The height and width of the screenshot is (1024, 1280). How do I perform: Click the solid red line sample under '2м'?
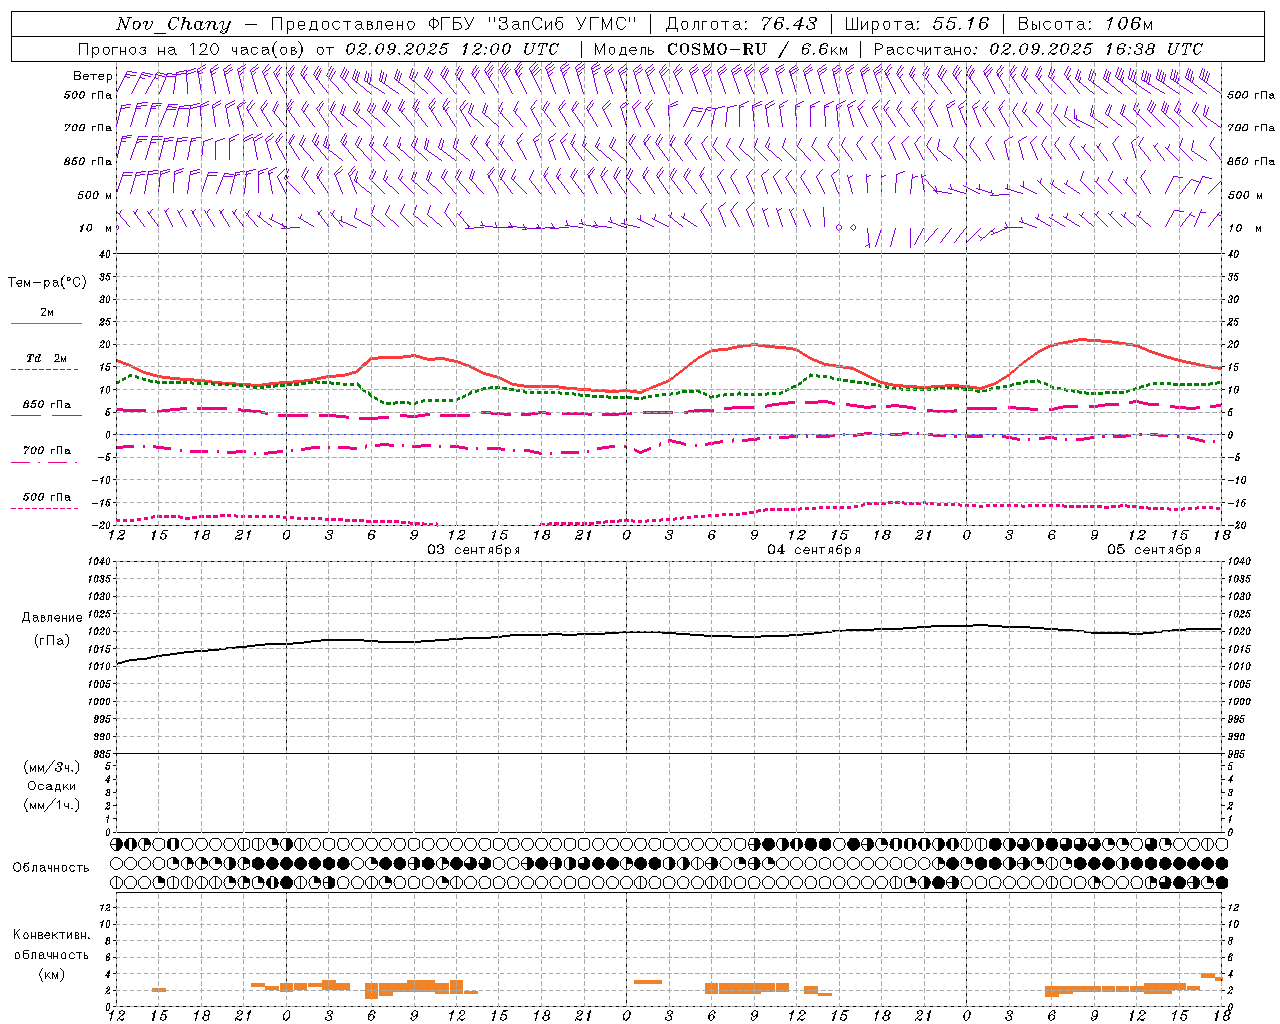coord(46,323)
